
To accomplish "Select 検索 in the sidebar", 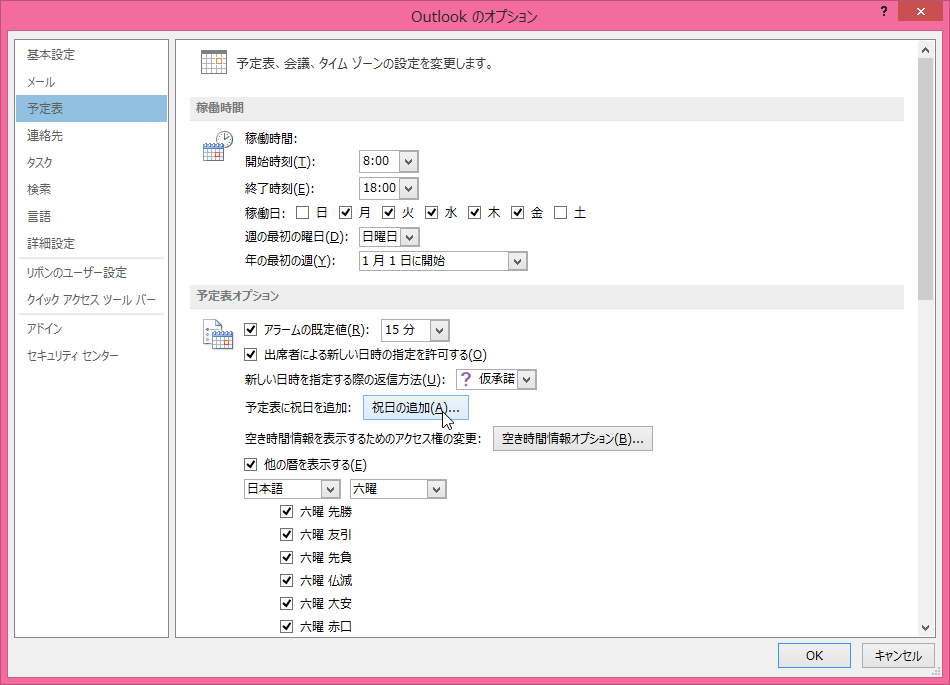I will [x=91, y=190].
